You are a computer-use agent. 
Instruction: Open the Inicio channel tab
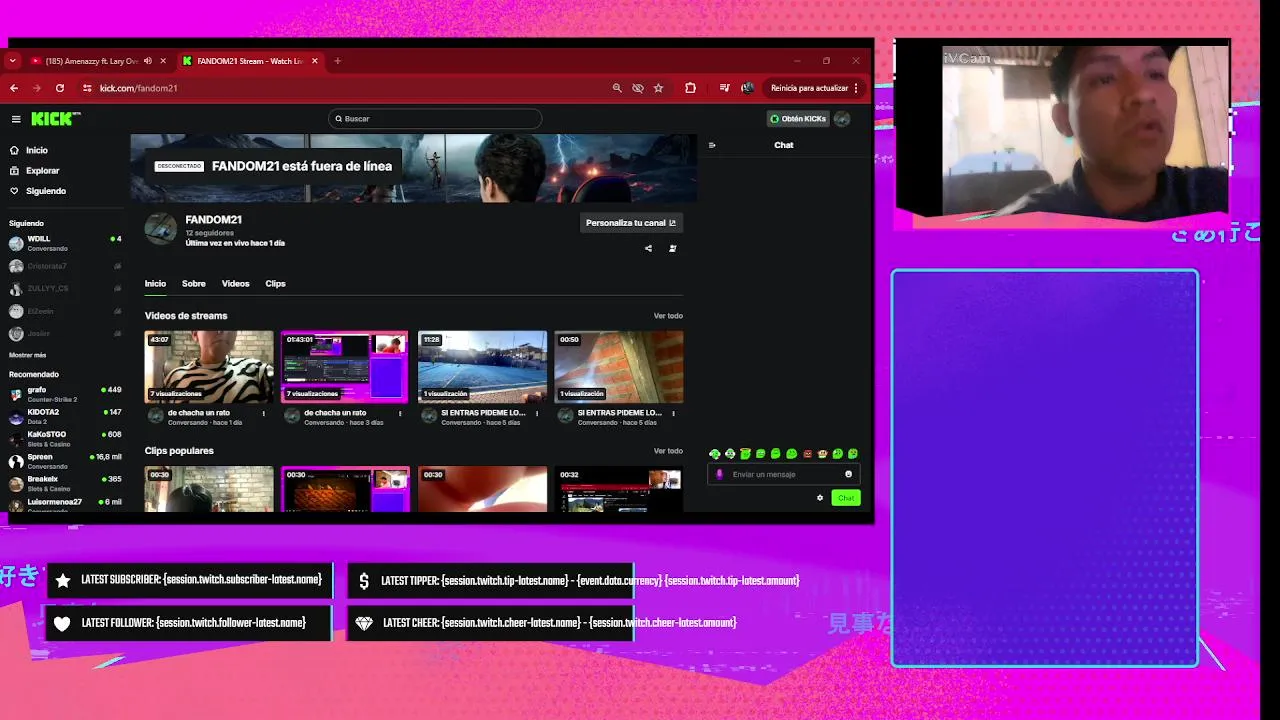(x=155, y=284)
